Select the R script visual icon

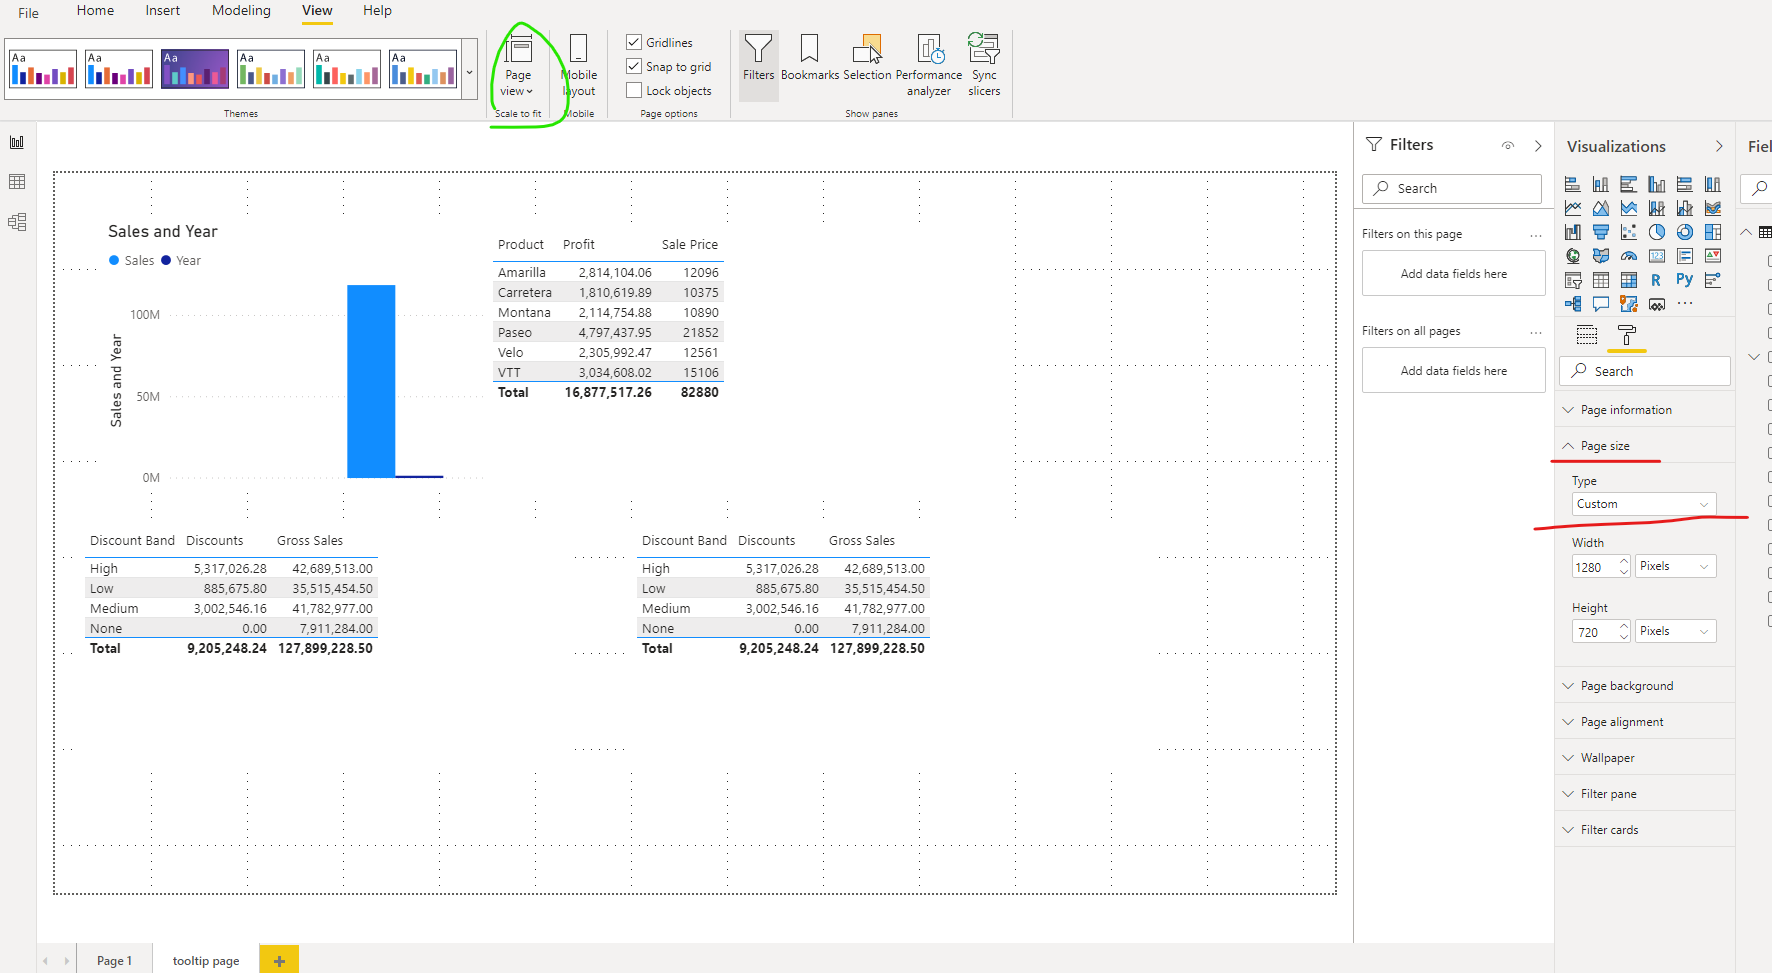(x=1657, y=280)
